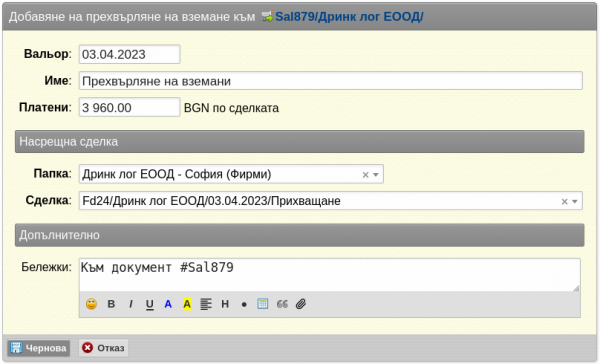
Task: Clear the Папка selection with the x
Action: click(365, 175)
